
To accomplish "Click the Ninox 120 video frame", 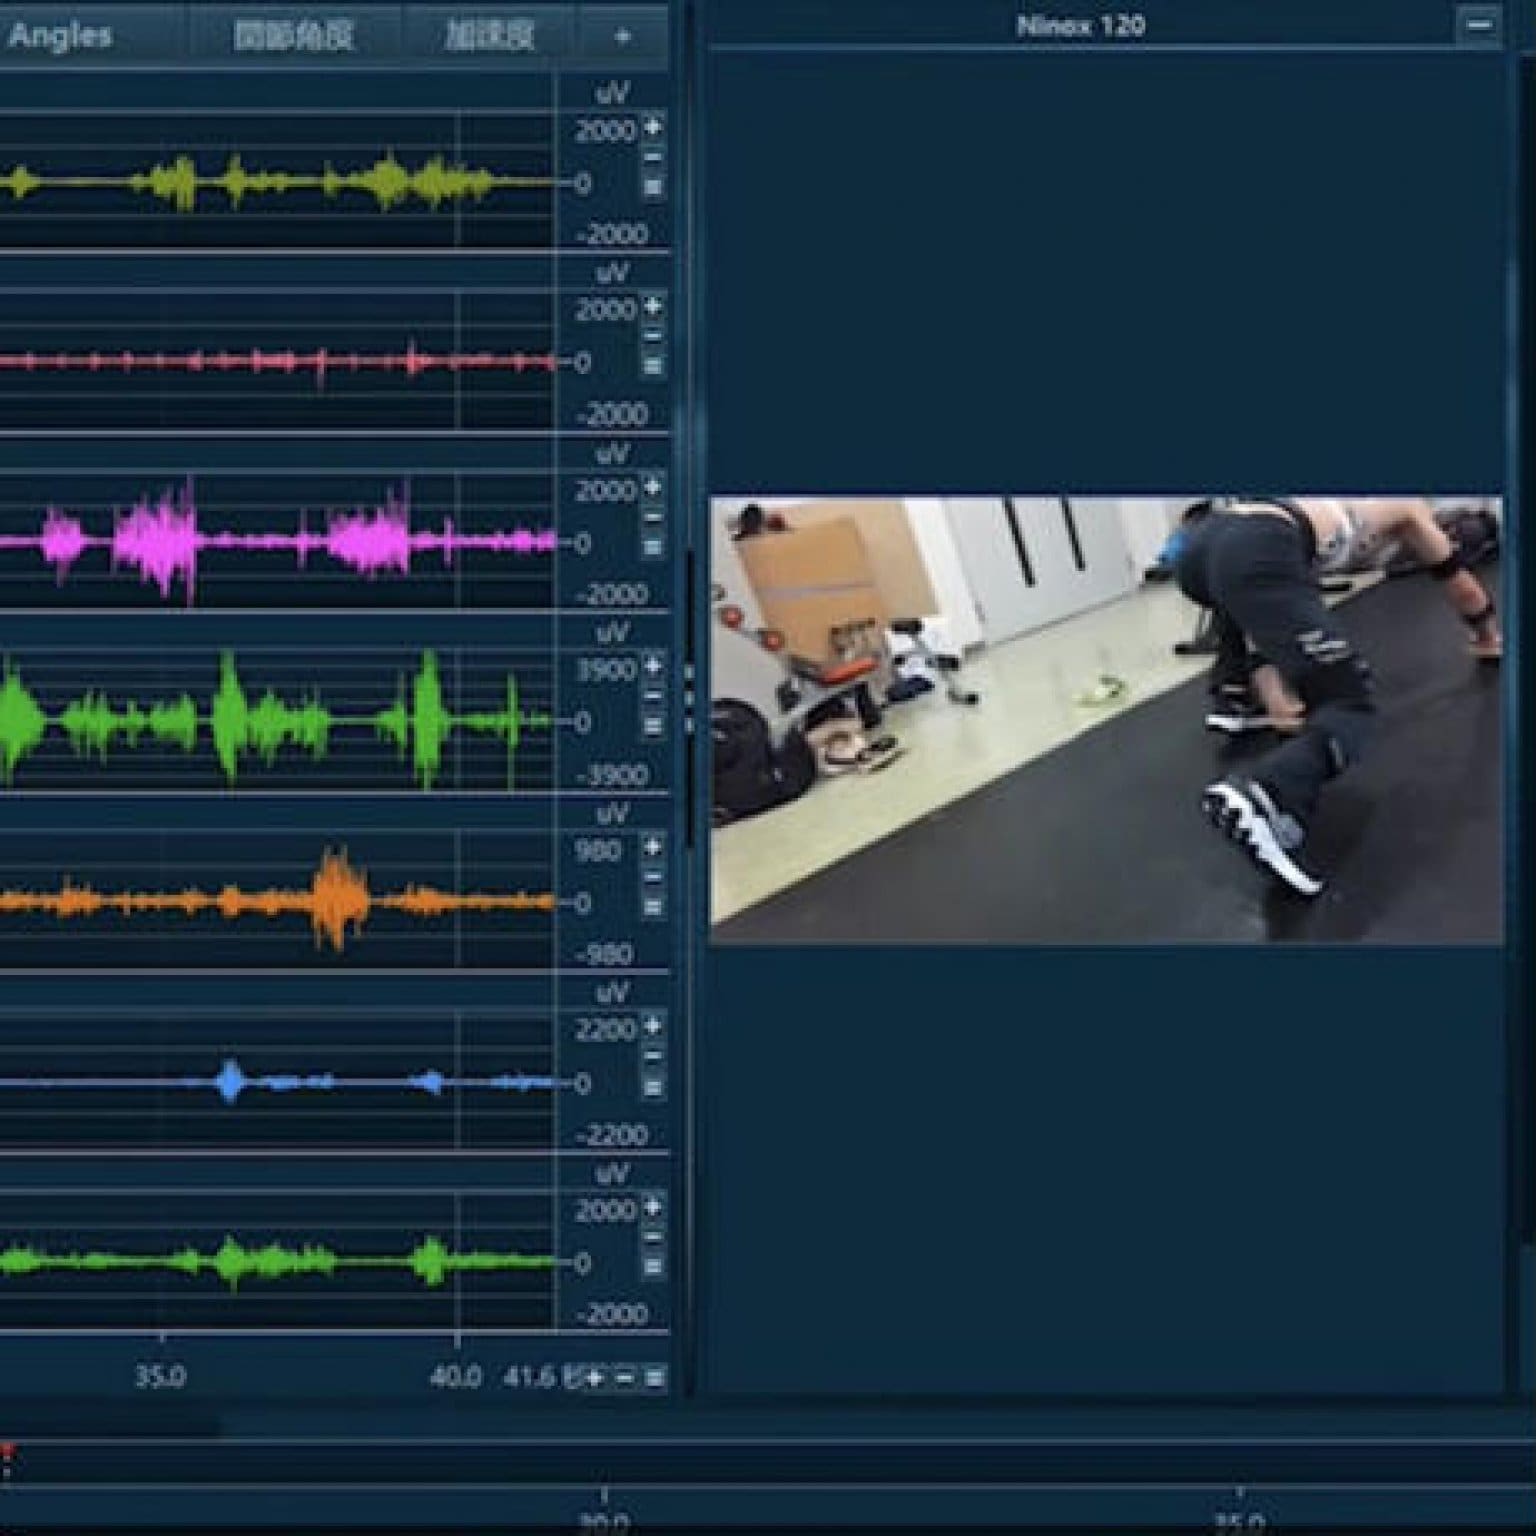I will coord(1105,720).
